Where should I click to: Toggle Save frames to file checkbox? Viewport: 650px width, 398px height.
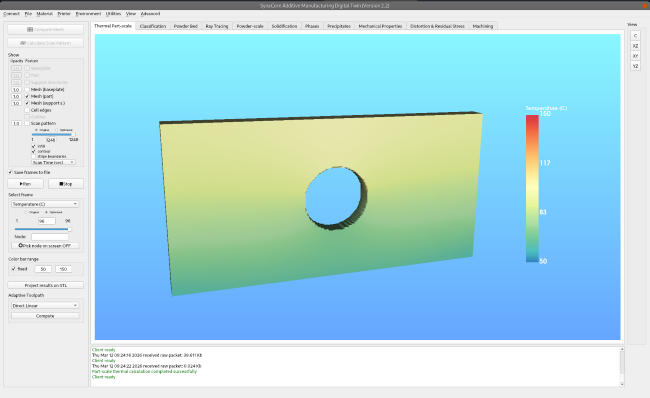10,172
